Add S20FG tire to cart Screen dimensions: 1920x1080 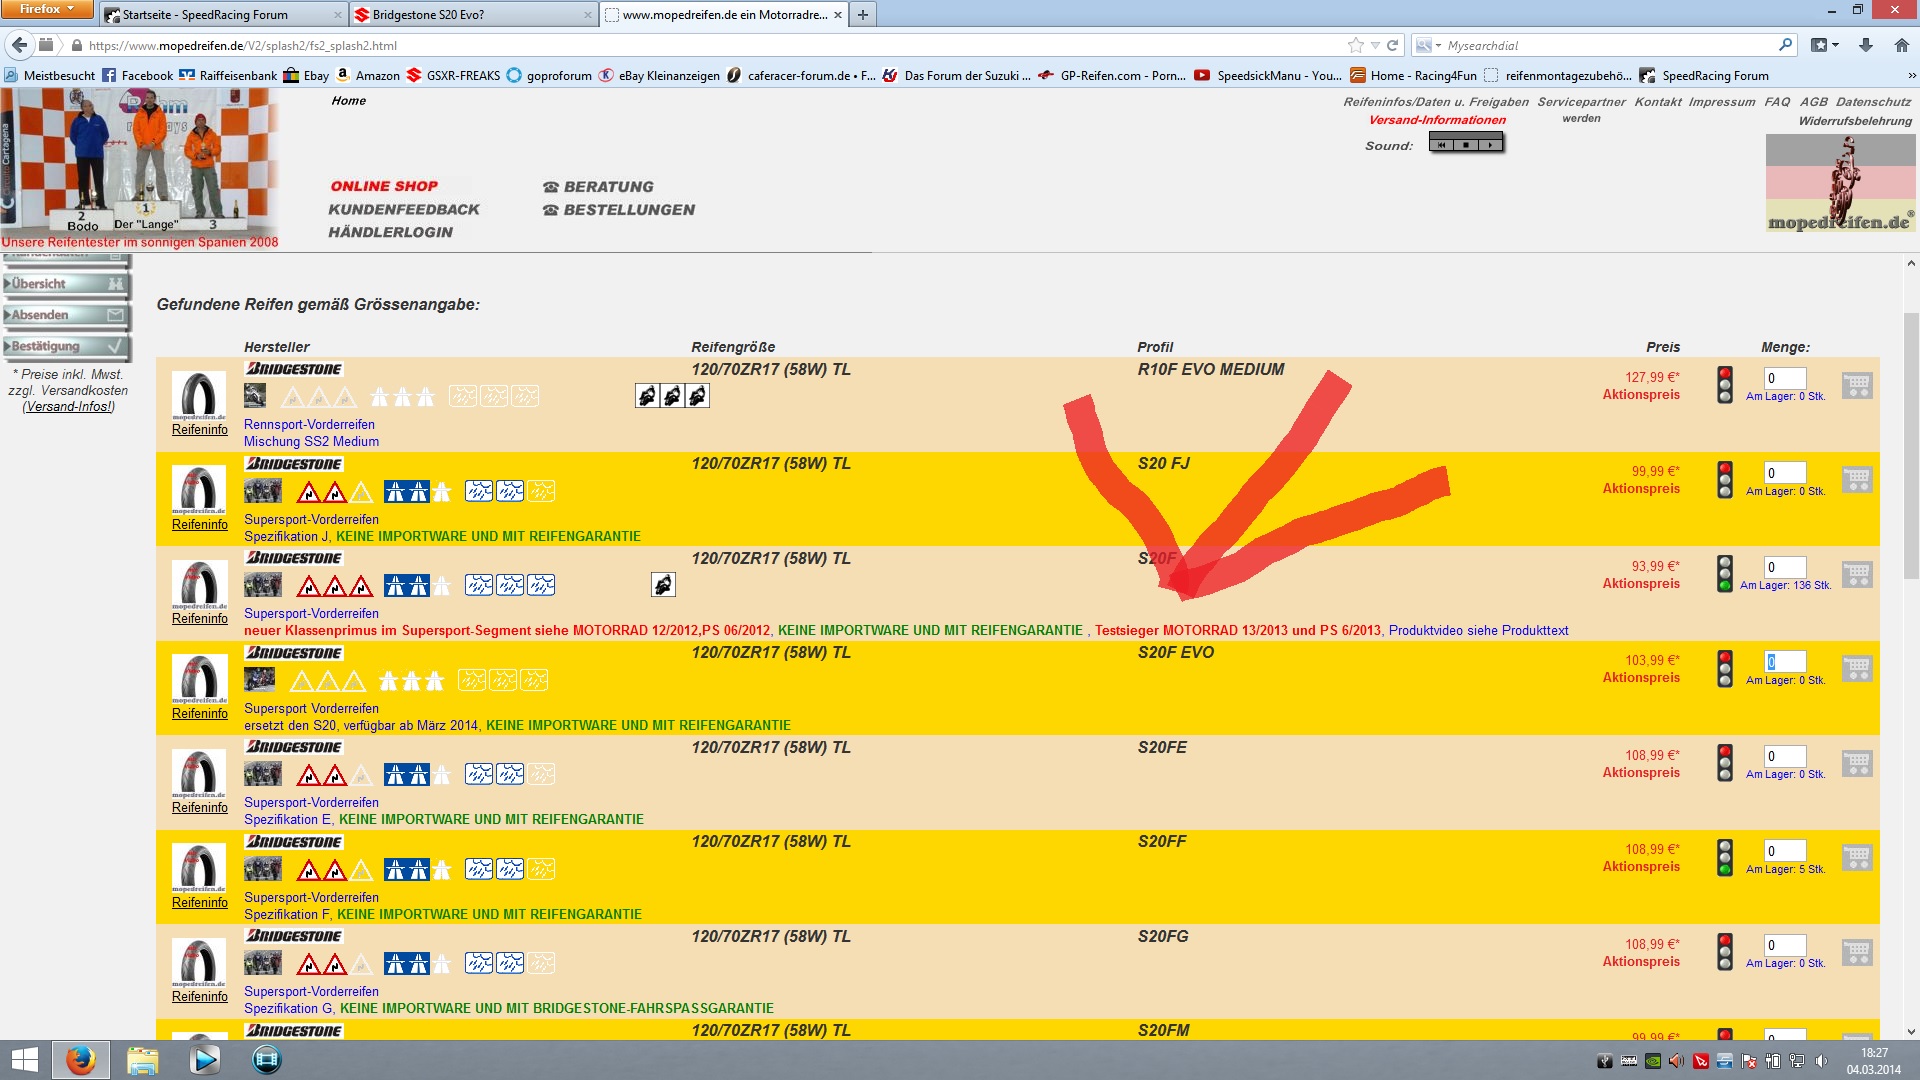click(x=1857, y=952)
